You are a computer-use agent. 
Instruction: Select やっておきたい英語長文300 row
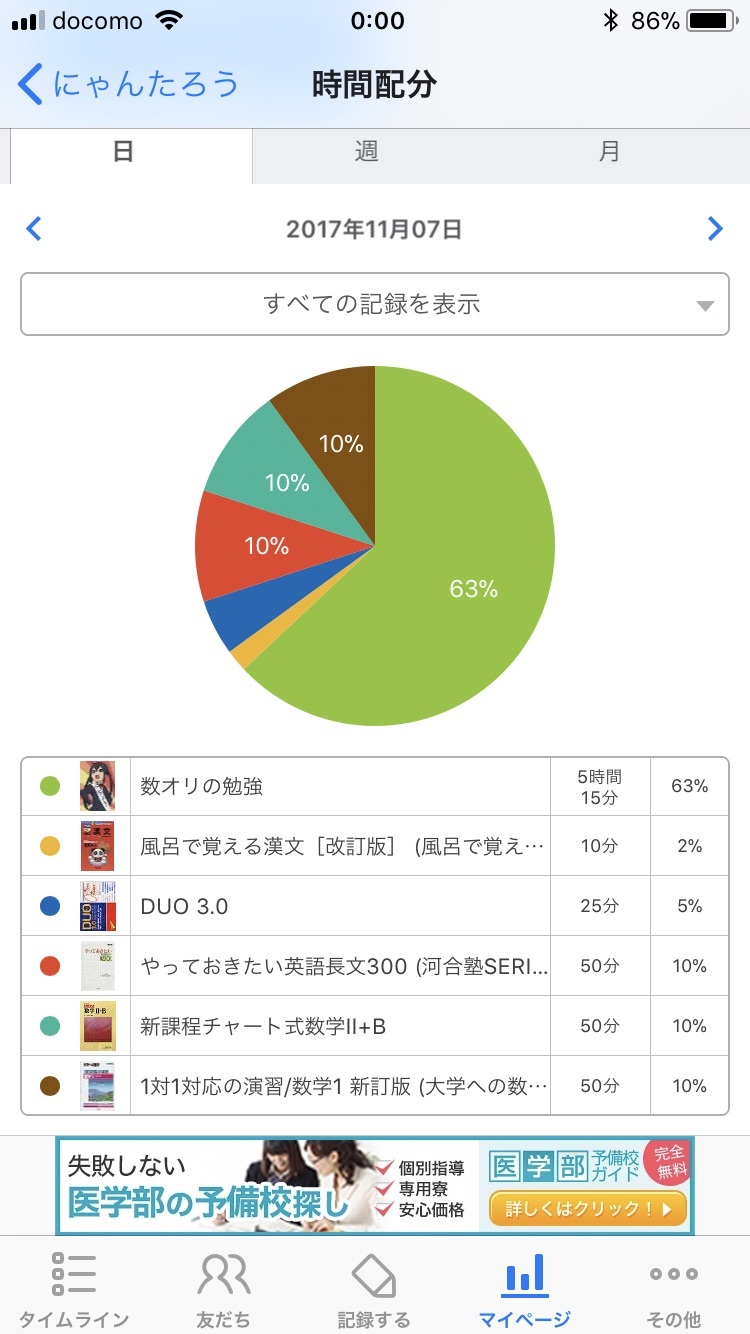click(375, 966)
